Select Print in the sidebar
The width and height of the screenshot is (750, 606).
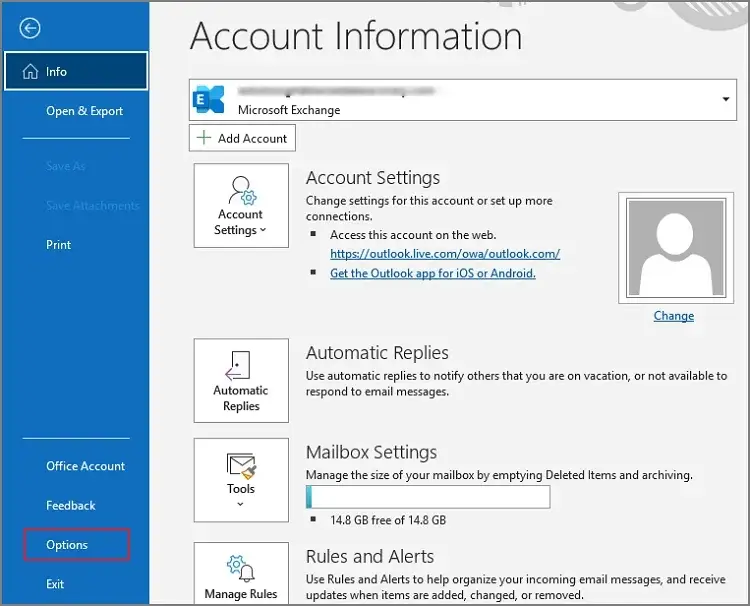pyautogui.click(x=59, y=245)
